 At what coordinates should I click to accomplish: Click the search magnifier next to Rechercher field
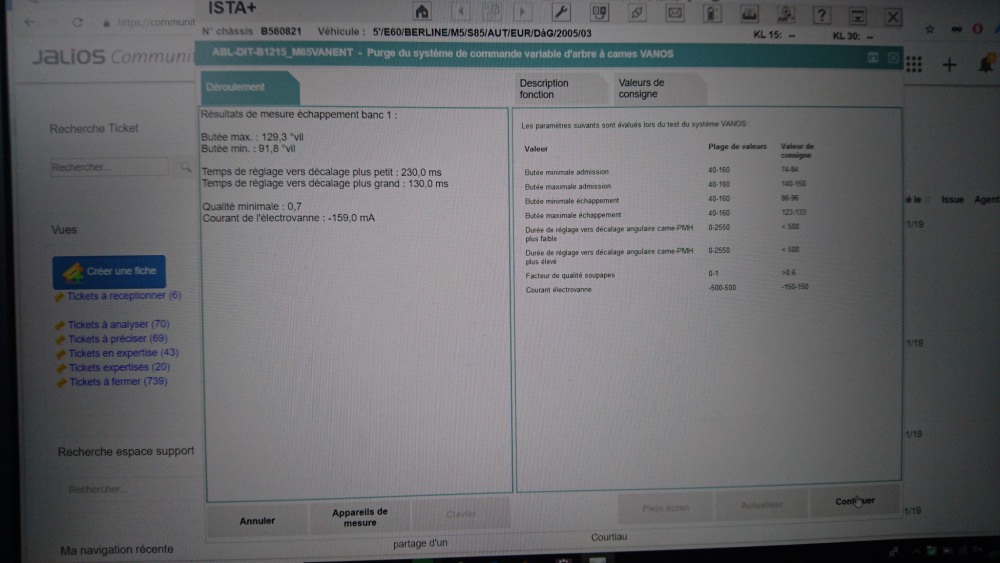[186, 167]
